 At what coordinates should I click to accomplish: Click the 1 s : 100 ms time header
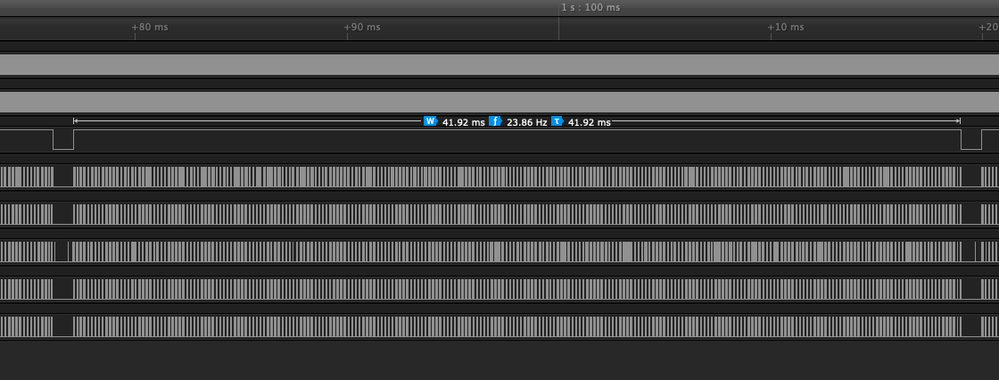pyautogui.click(x=591, y=8)
